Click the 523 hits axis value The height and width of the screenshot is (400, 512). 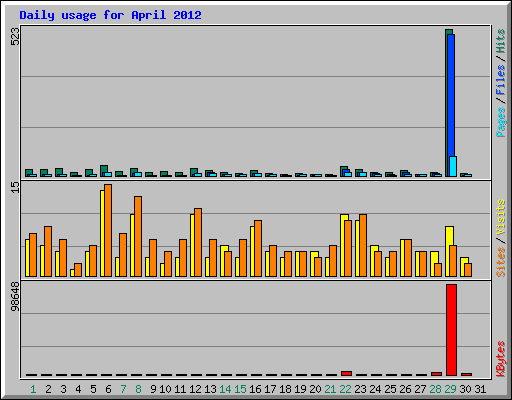[15, 36]
